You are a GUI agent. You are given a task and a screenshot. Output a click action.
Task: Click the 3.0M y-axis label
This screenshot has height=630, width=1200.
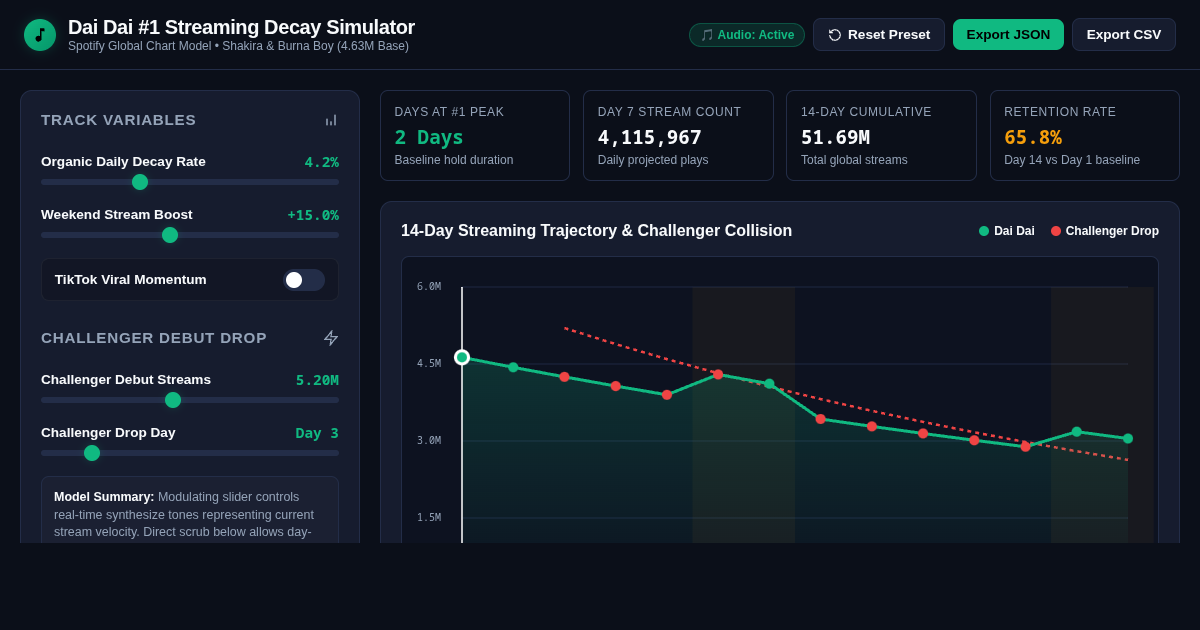[429, 441]
